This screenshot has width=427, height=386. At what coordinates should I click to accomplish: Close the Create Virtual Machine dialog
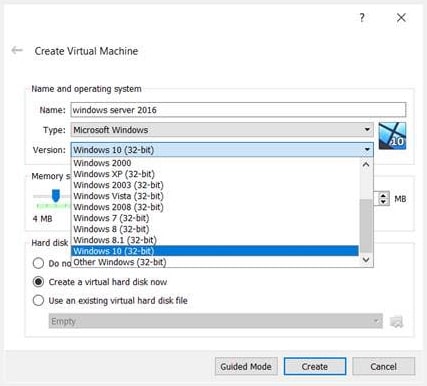click(x=401, y=18)
